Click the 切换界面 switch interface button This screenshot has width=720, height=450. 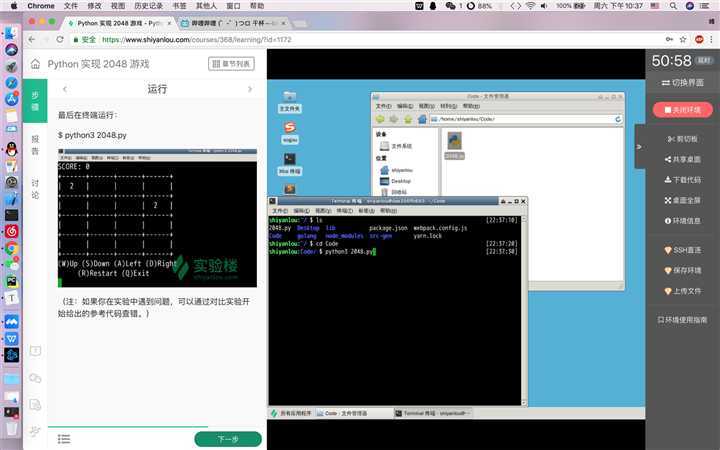pos(682,83)
